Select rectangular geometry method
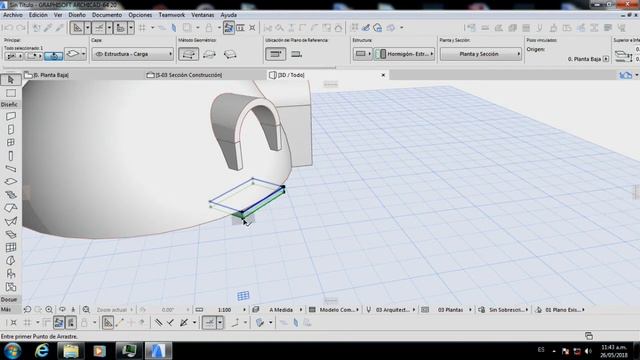Viewport: 640px width, 360px height. (209, 54)
